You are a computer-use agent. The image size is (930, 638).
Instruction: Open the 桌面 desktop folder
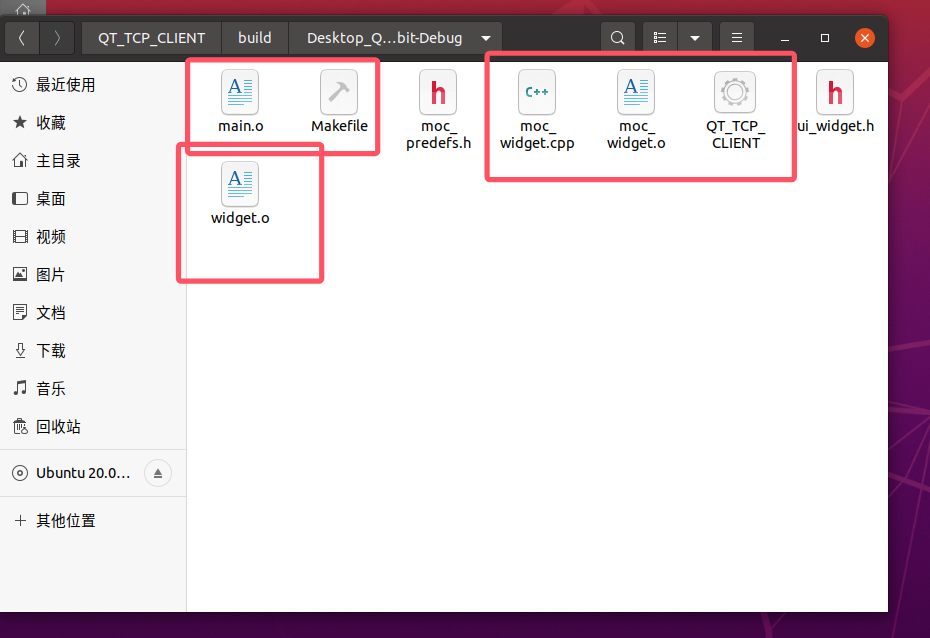[93, 199]
